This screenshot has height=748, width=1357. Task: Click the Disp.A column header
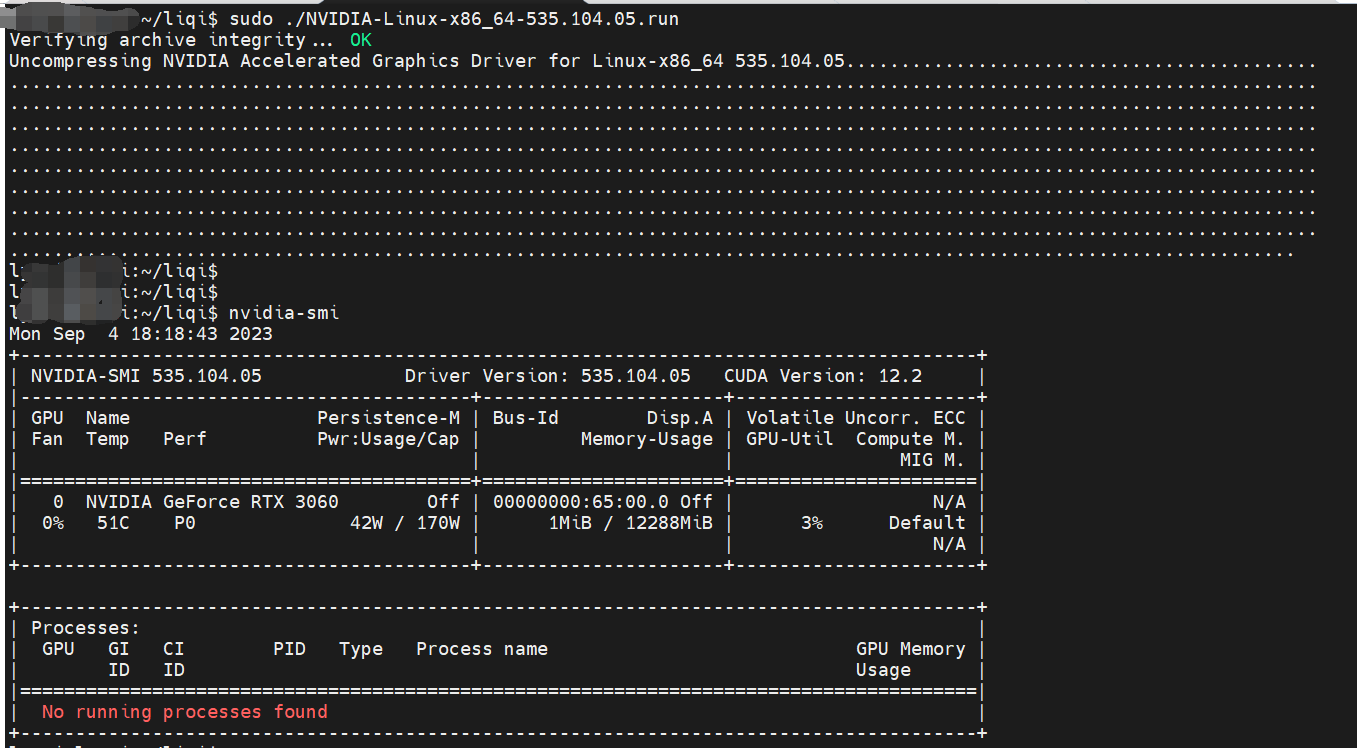point(680,418)
